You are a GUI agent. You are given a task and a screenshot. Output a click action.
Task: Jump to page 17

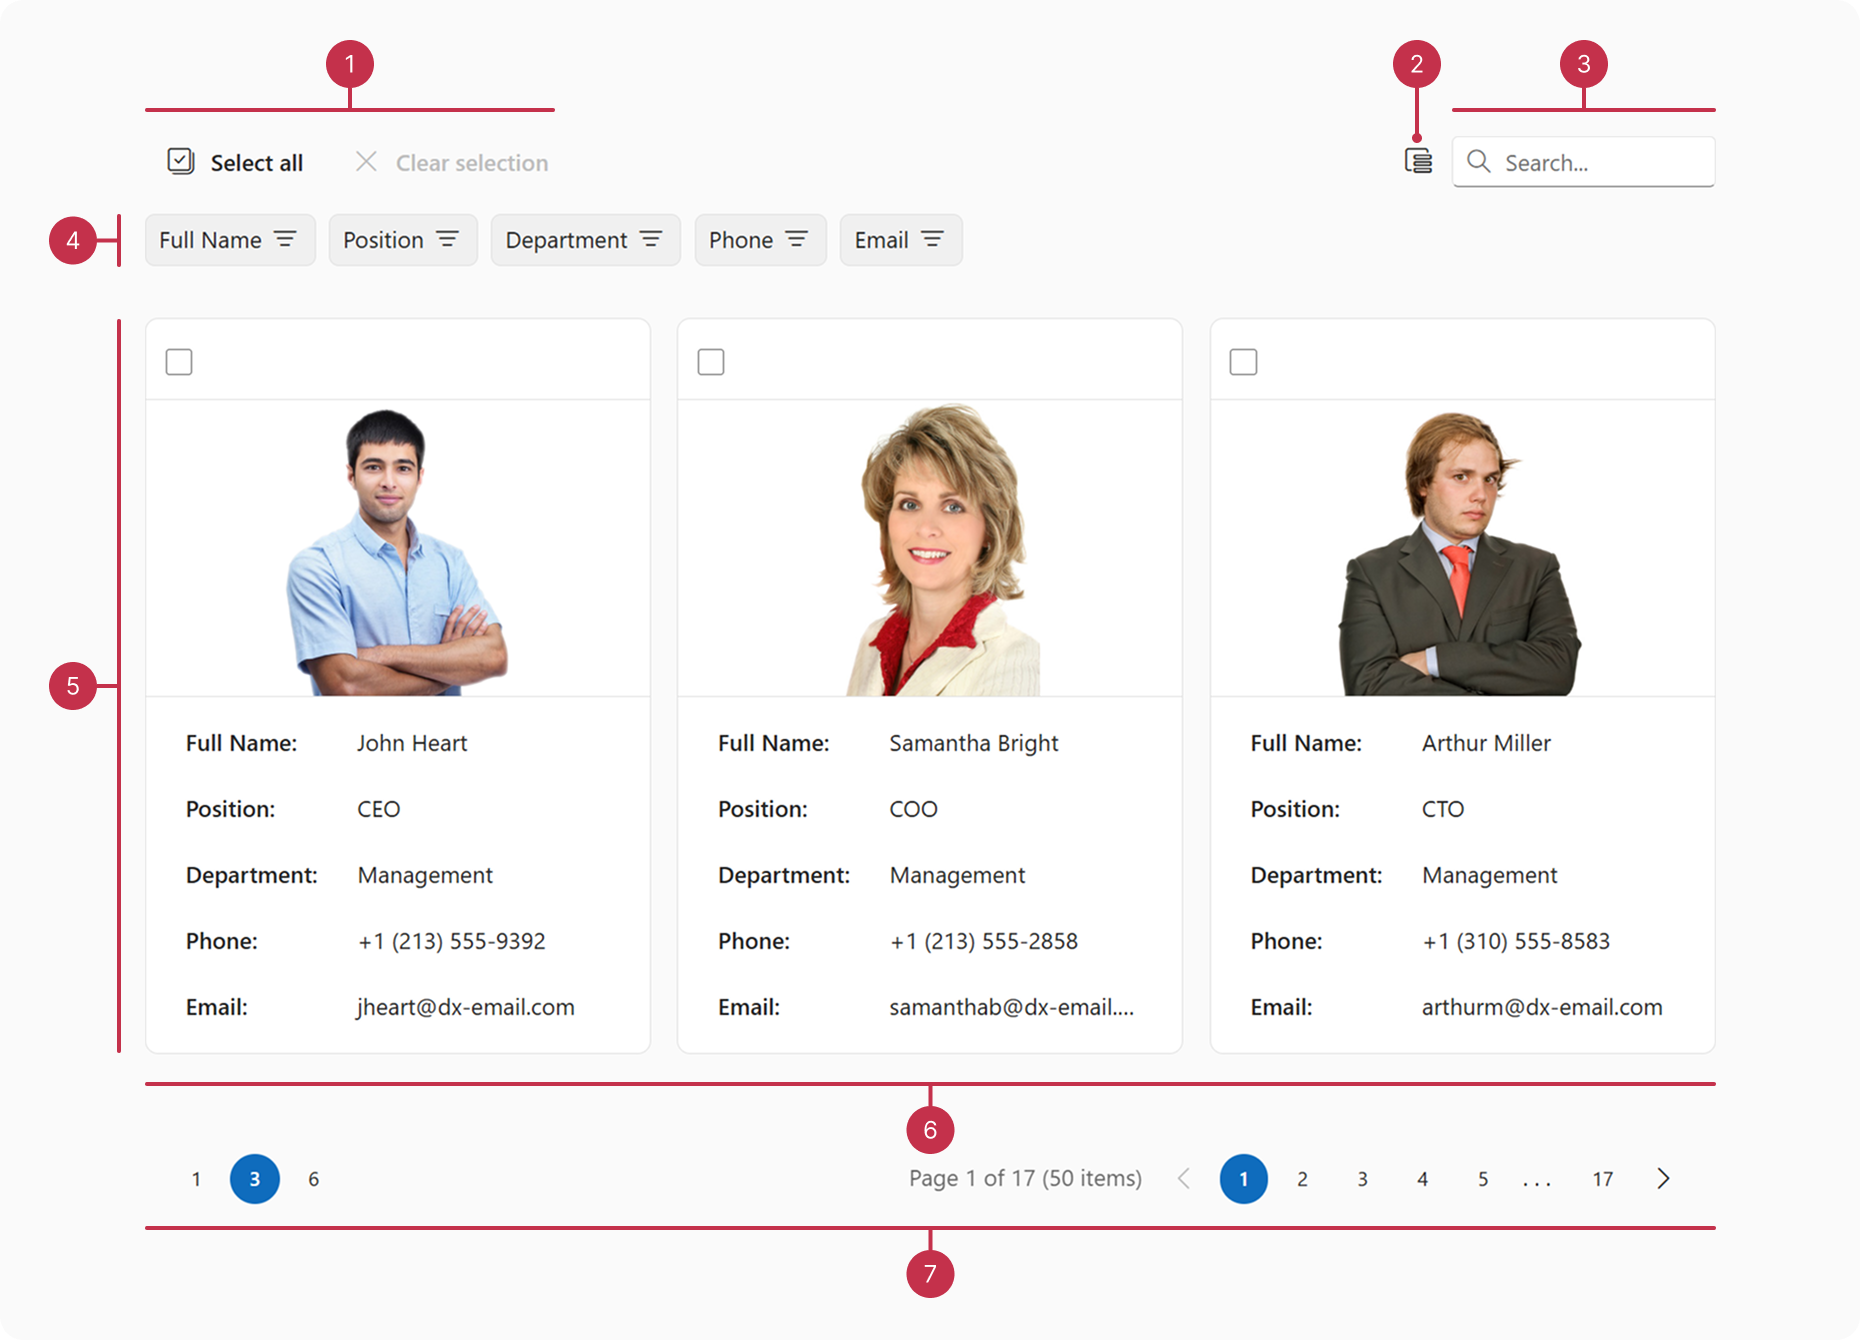pyautogui.click(x=1602, y=1178)
